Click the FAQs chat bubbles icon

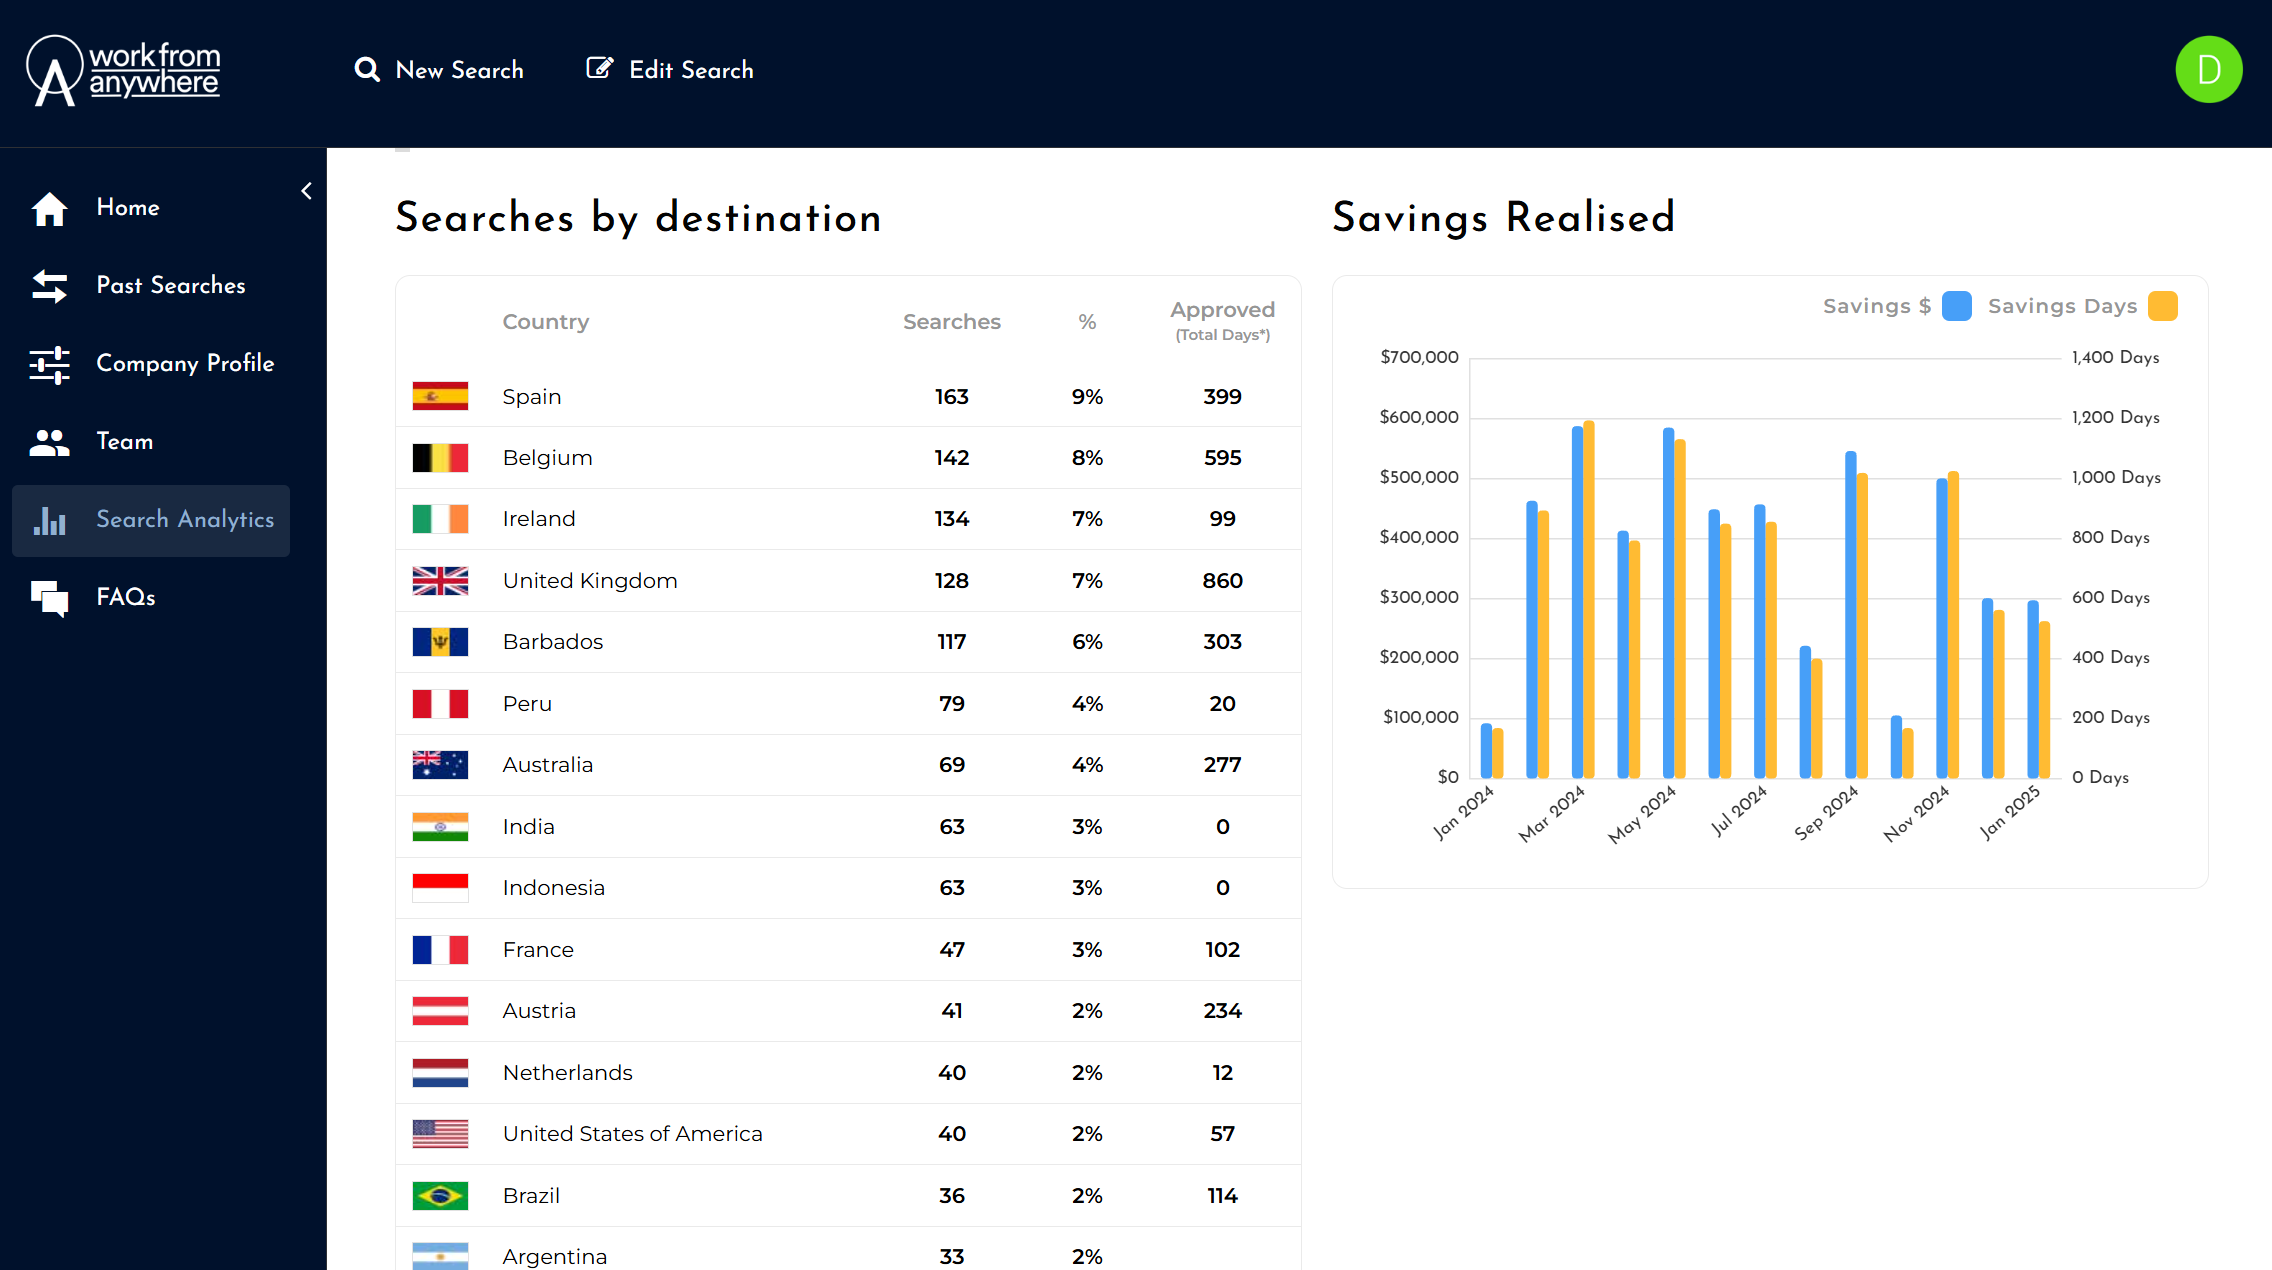tap(49, 598)
